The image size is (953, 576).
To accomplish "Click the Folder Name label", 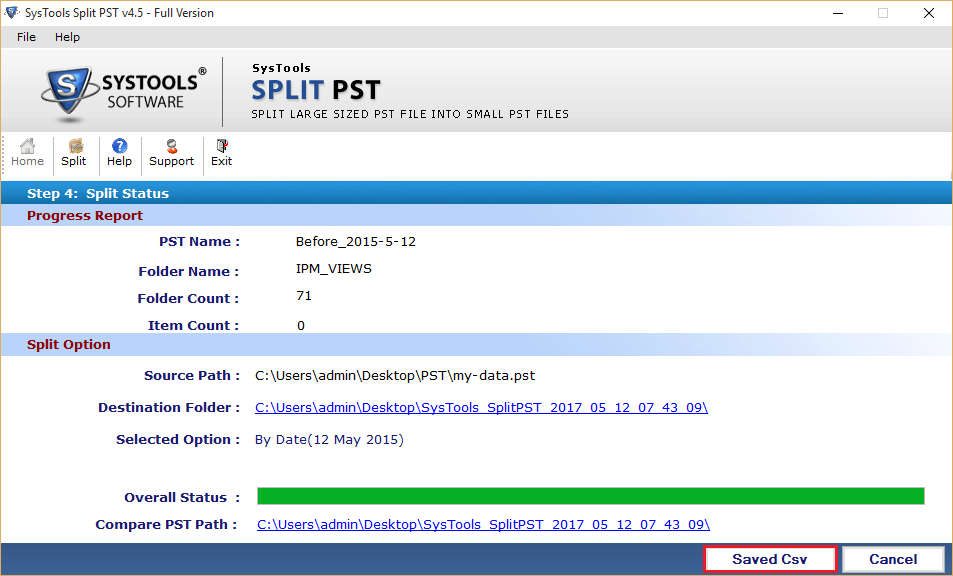I will (x=188, y=272).
